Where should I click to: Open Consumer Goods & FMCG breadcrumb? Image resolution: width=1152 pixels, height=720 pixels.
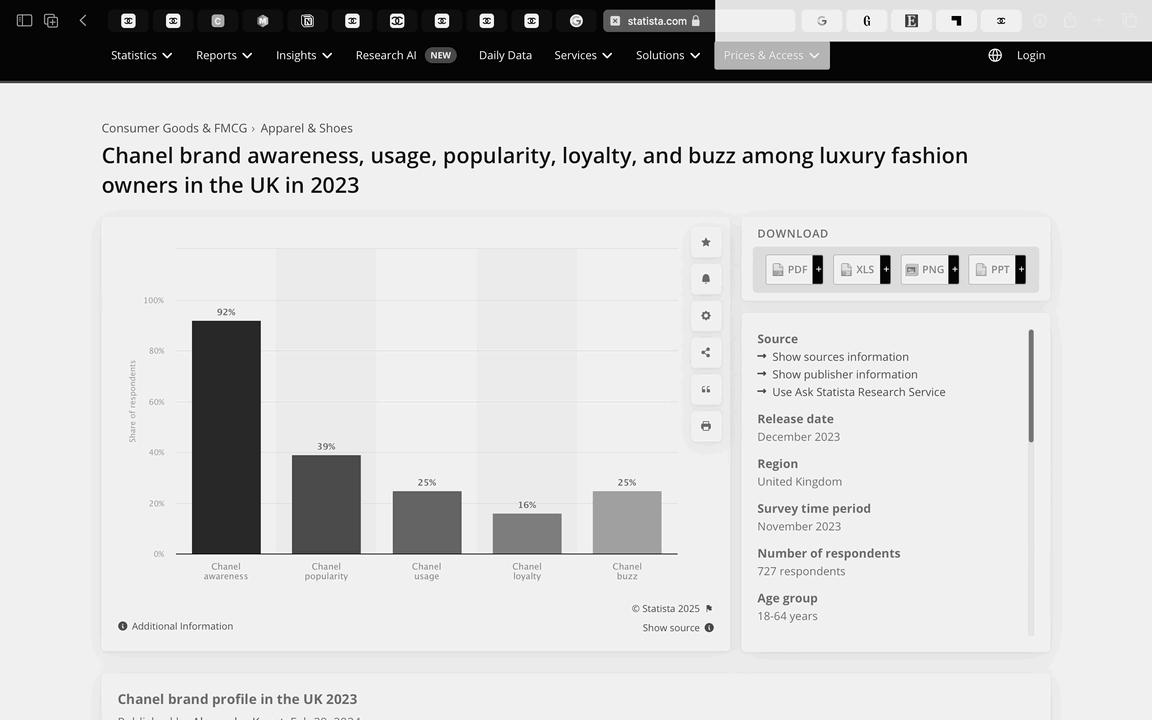point(174,128)
